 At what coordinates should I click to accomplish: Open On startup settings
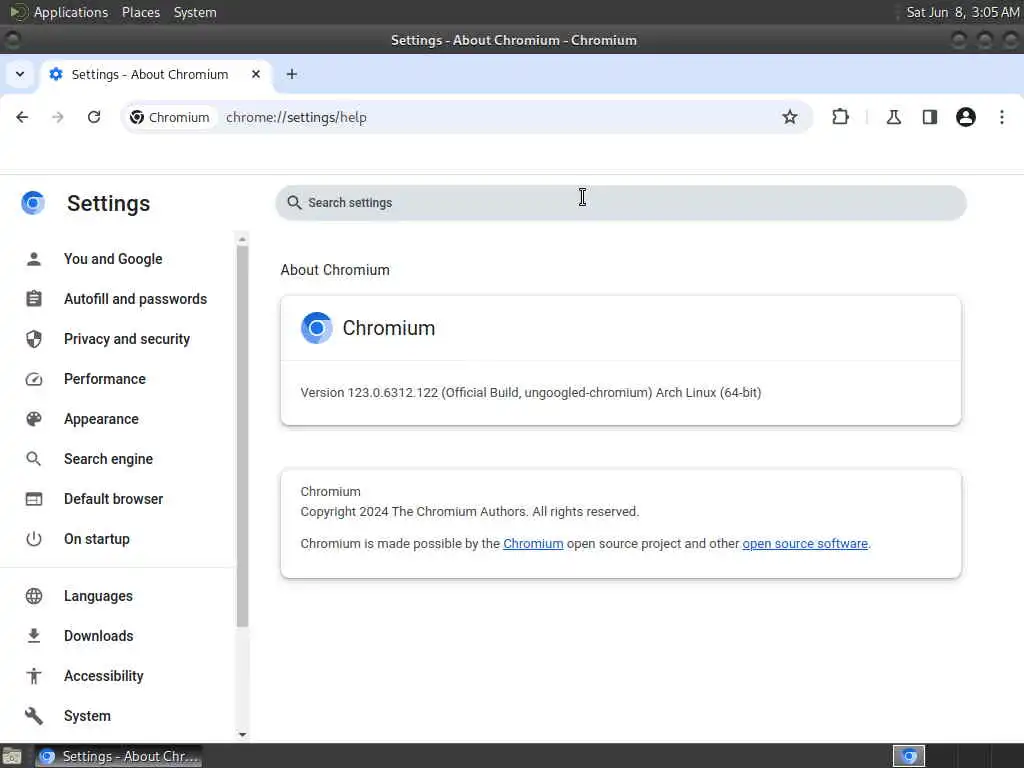click(97, 539)
